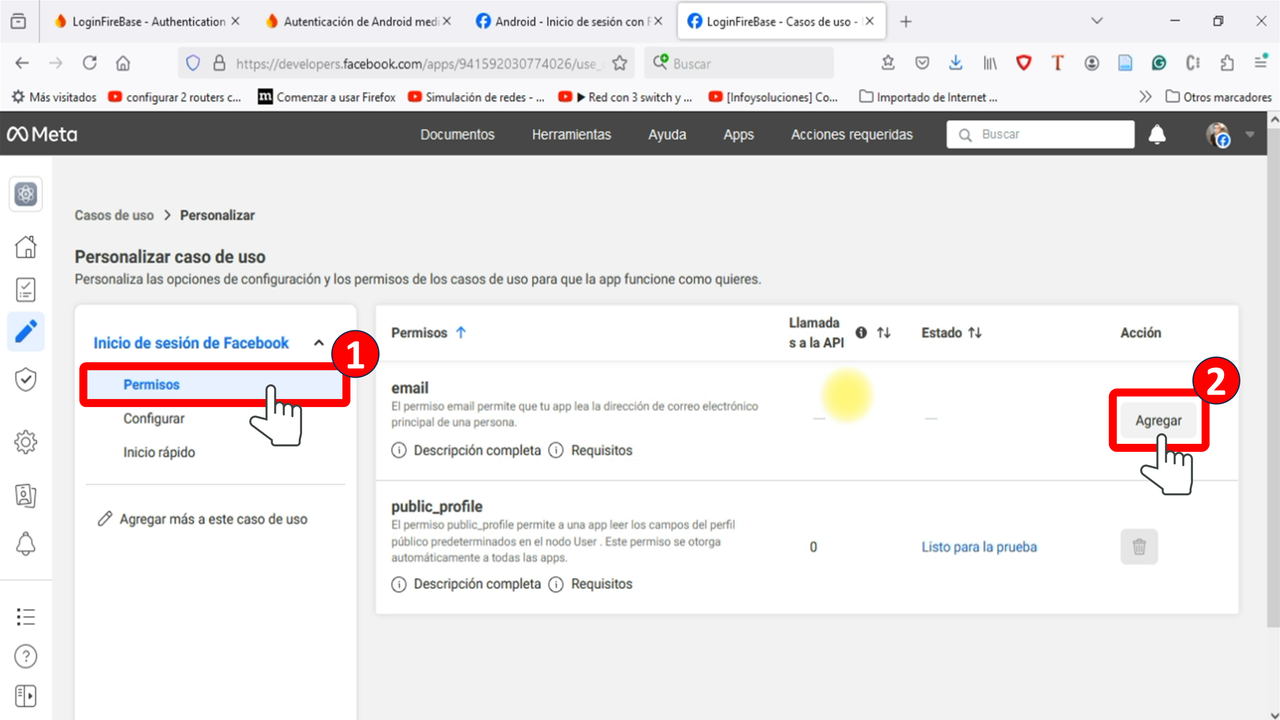The height and width of the screenshot is (720, 1280).
Task: Collapse Inicio de sesión de Facebook section
Action: [x=318, y=343]
